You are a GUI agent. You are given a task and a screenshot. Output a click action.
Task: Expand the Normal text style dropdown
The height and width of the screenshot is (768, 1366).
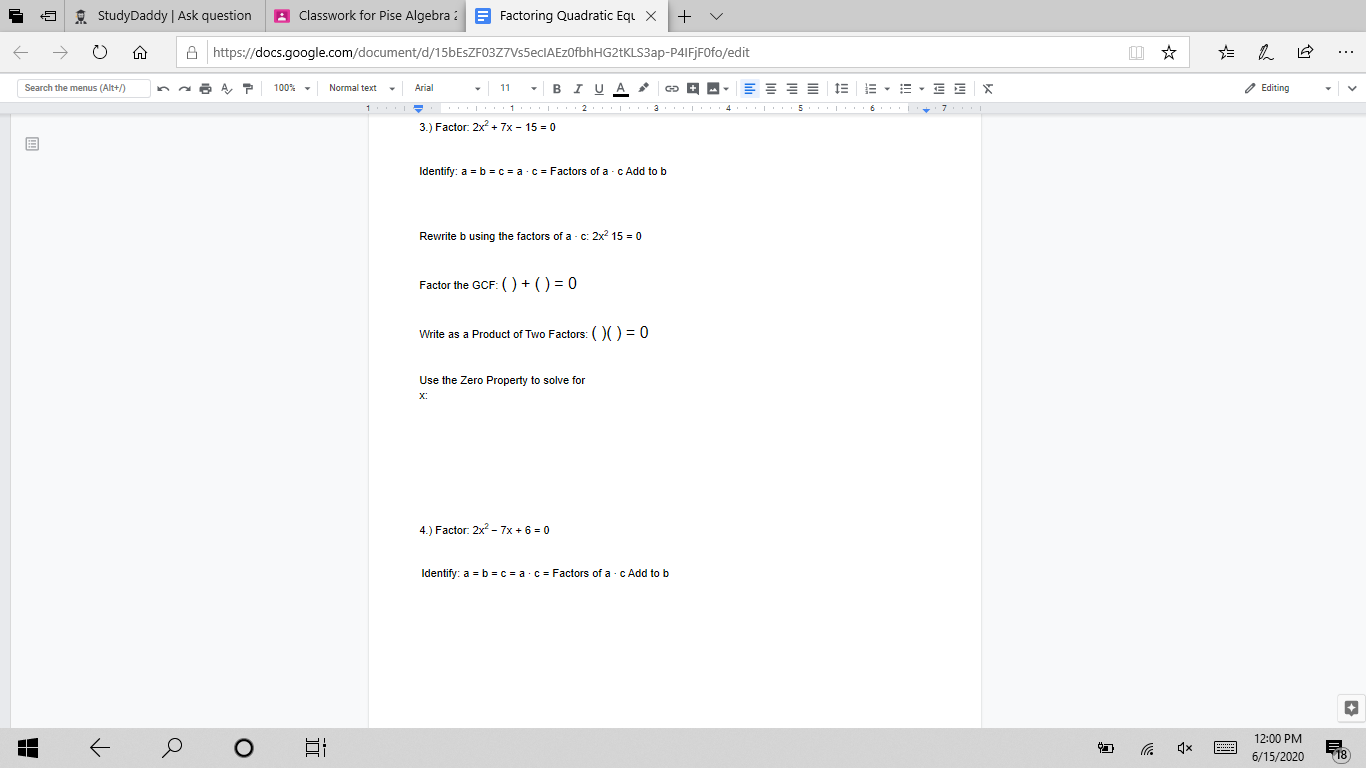click(x=362, y=88)
